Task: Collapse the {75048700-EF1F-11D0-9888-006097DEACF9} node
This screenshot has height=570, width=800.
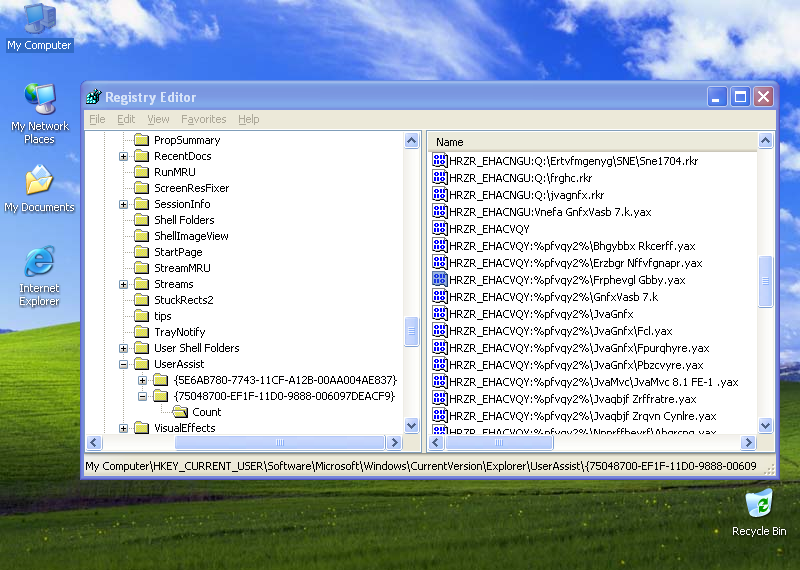Action: pos(143,396)
